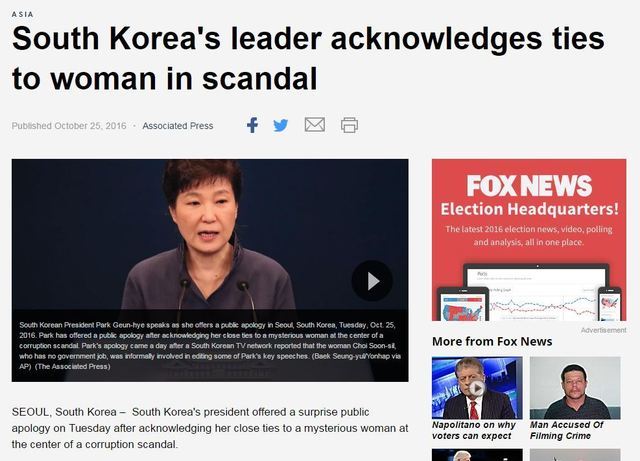
Task: Email this article with envelope icon
Action: (315, 125)
